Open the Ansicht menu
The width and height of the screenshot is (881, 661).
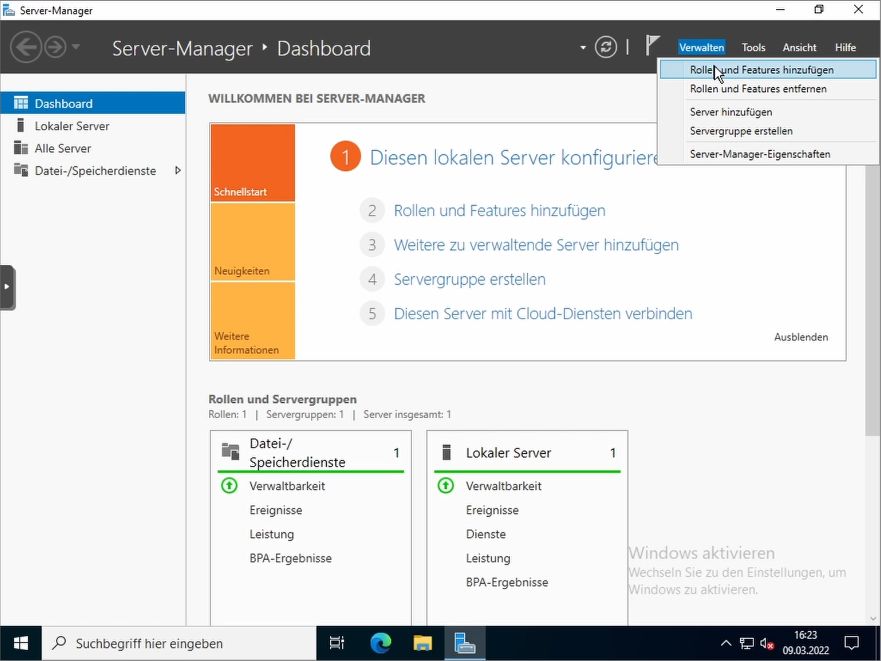tap(799, 48)
